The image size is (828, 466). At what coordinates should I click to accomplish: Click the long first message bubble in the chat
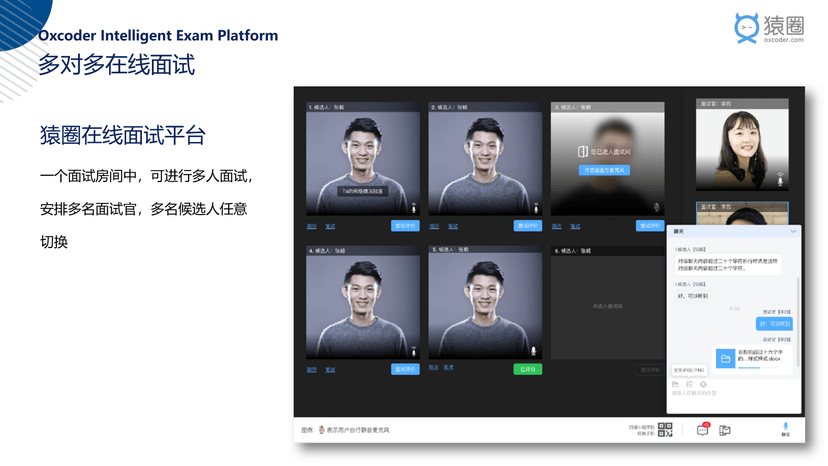(728, 264)
